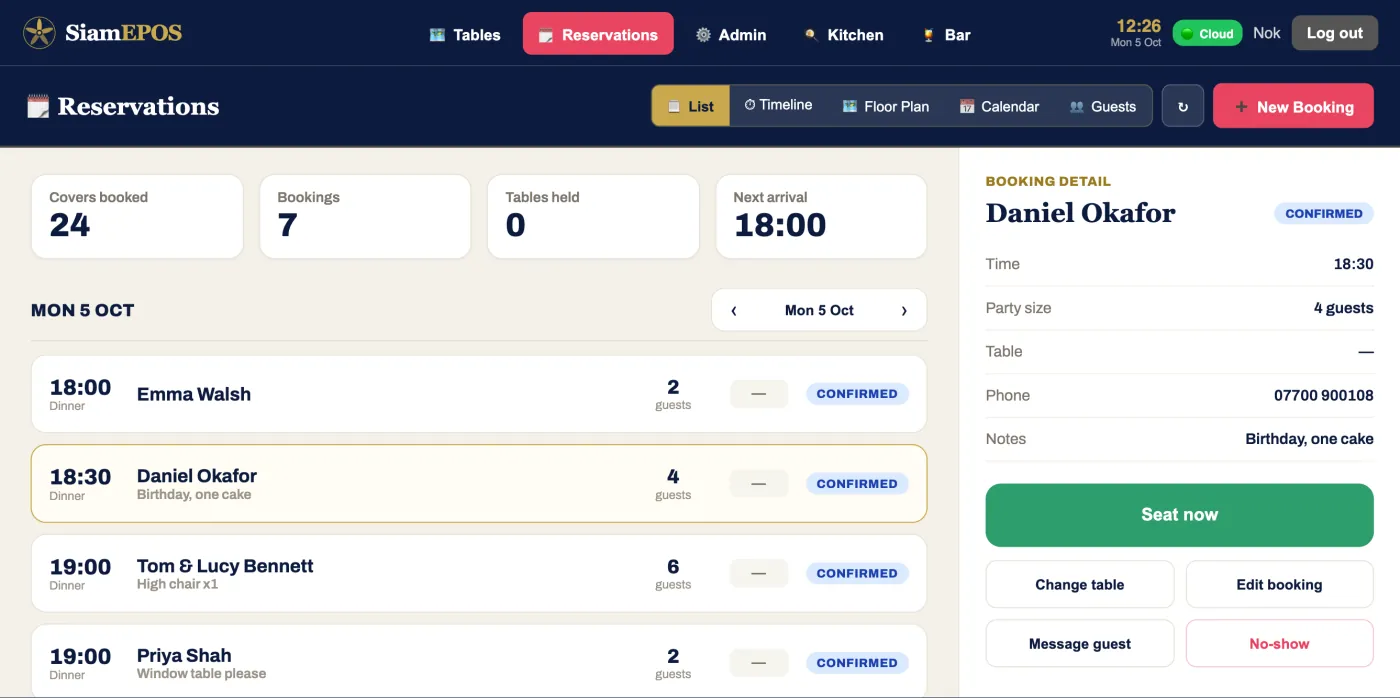The image size is (1400, 698).
Task: Click Seat now button
Action: [x=1179, y=515]
